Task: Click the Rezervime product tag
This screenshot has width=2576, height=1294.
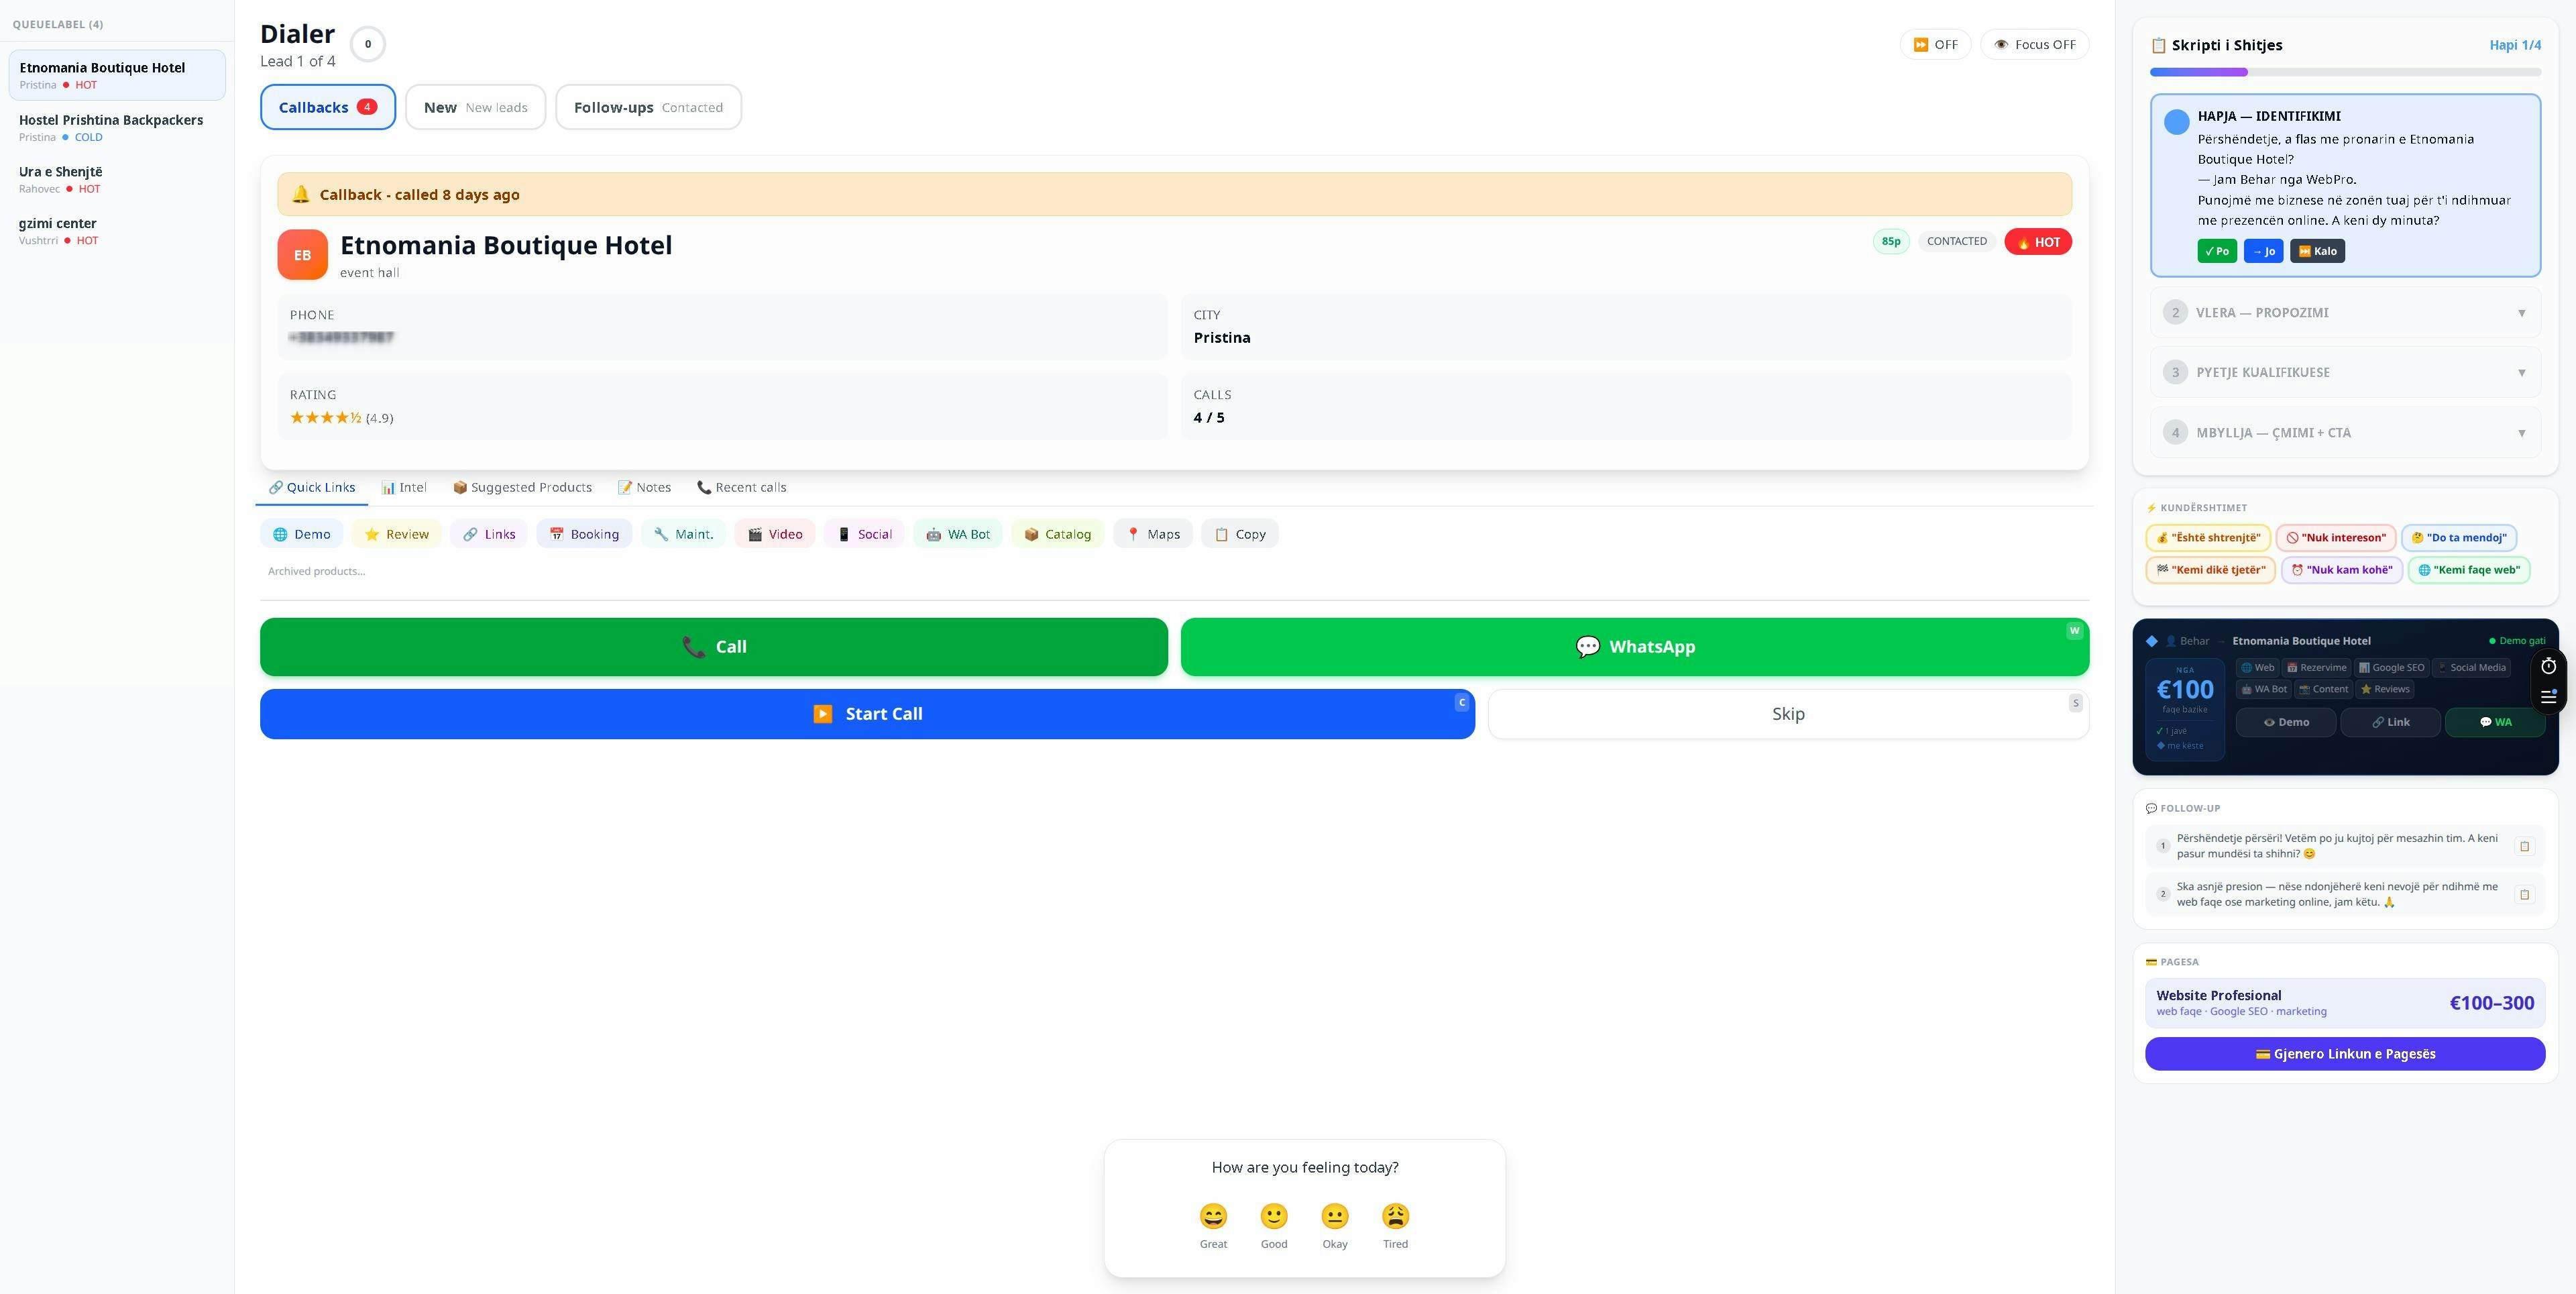Action: [2317, 668]
